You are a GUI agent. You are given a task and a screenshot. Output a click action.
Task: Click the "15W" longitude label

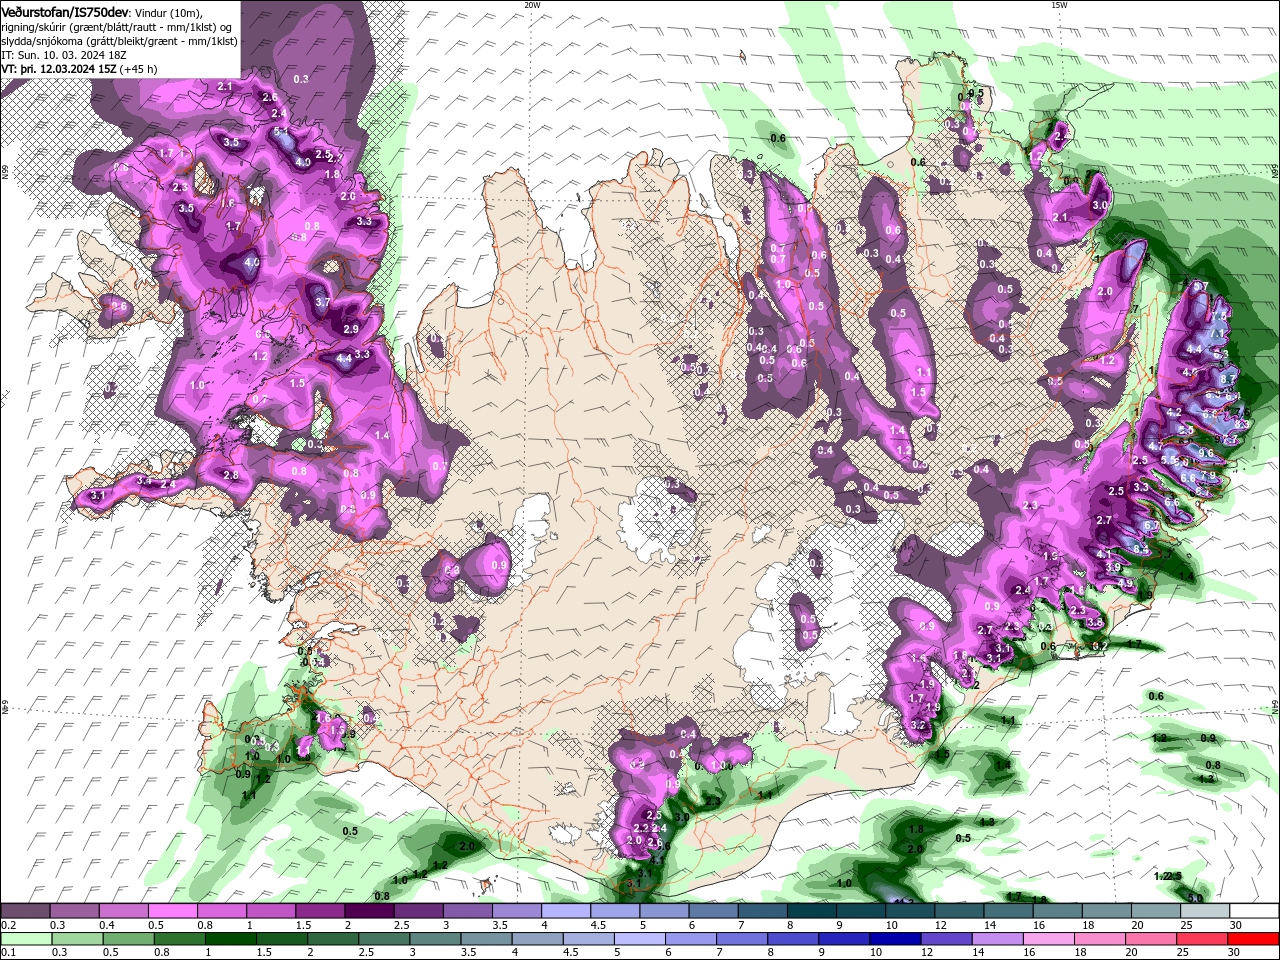tap(1059, 4)
